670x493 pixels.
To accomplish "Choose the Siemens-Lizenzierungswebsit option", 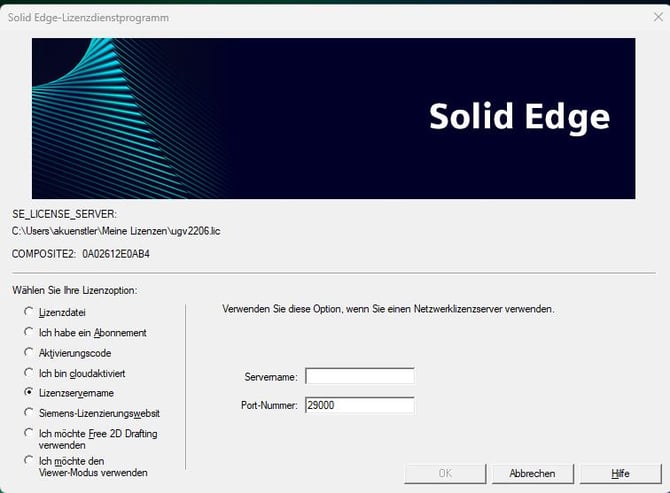I will [29, 413].
